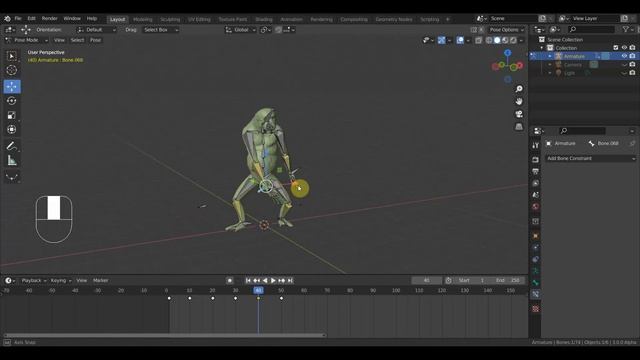Play the animation forward

coord(273,280)
